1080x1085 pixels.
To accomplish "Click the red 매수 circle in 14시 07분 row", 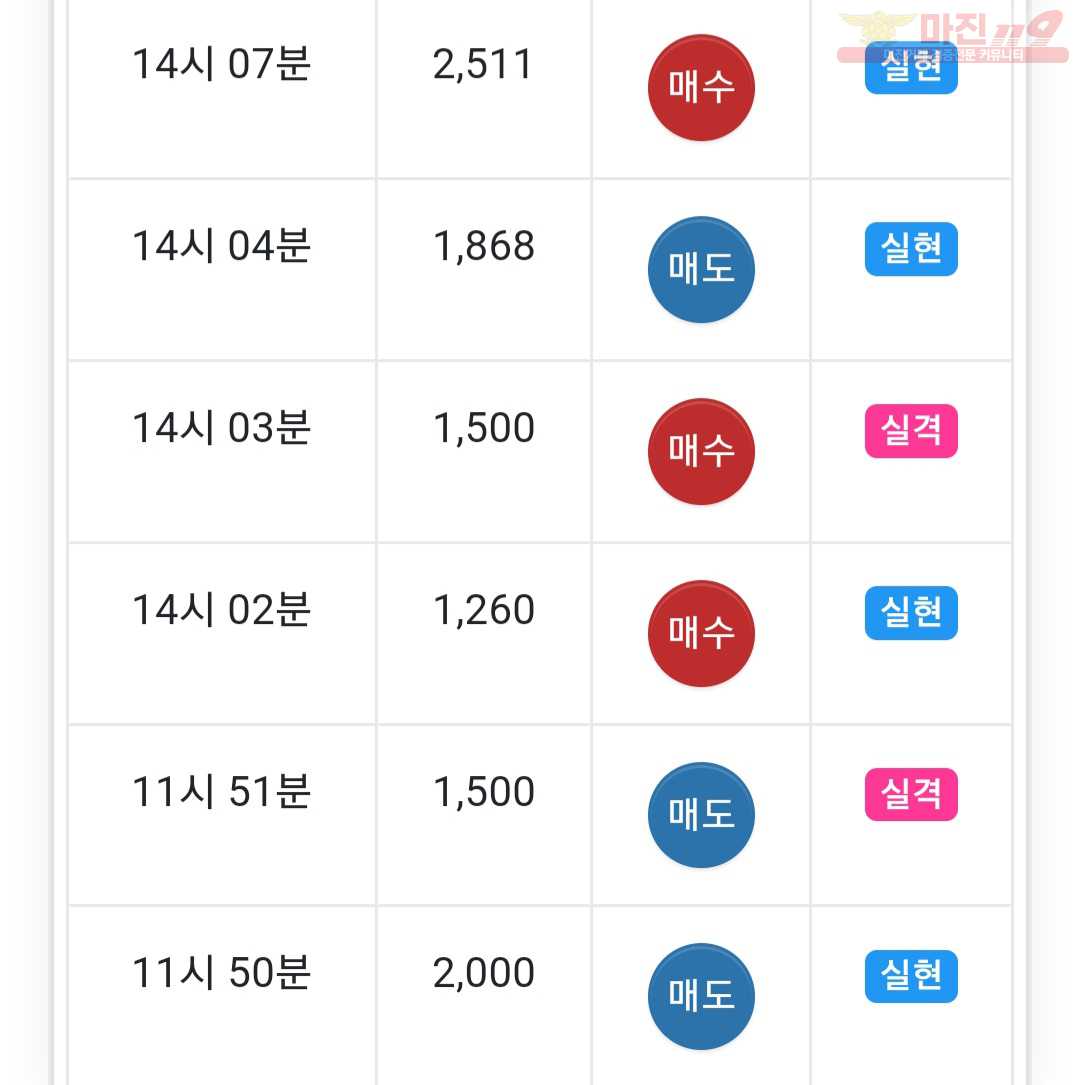I will (701, 87).
